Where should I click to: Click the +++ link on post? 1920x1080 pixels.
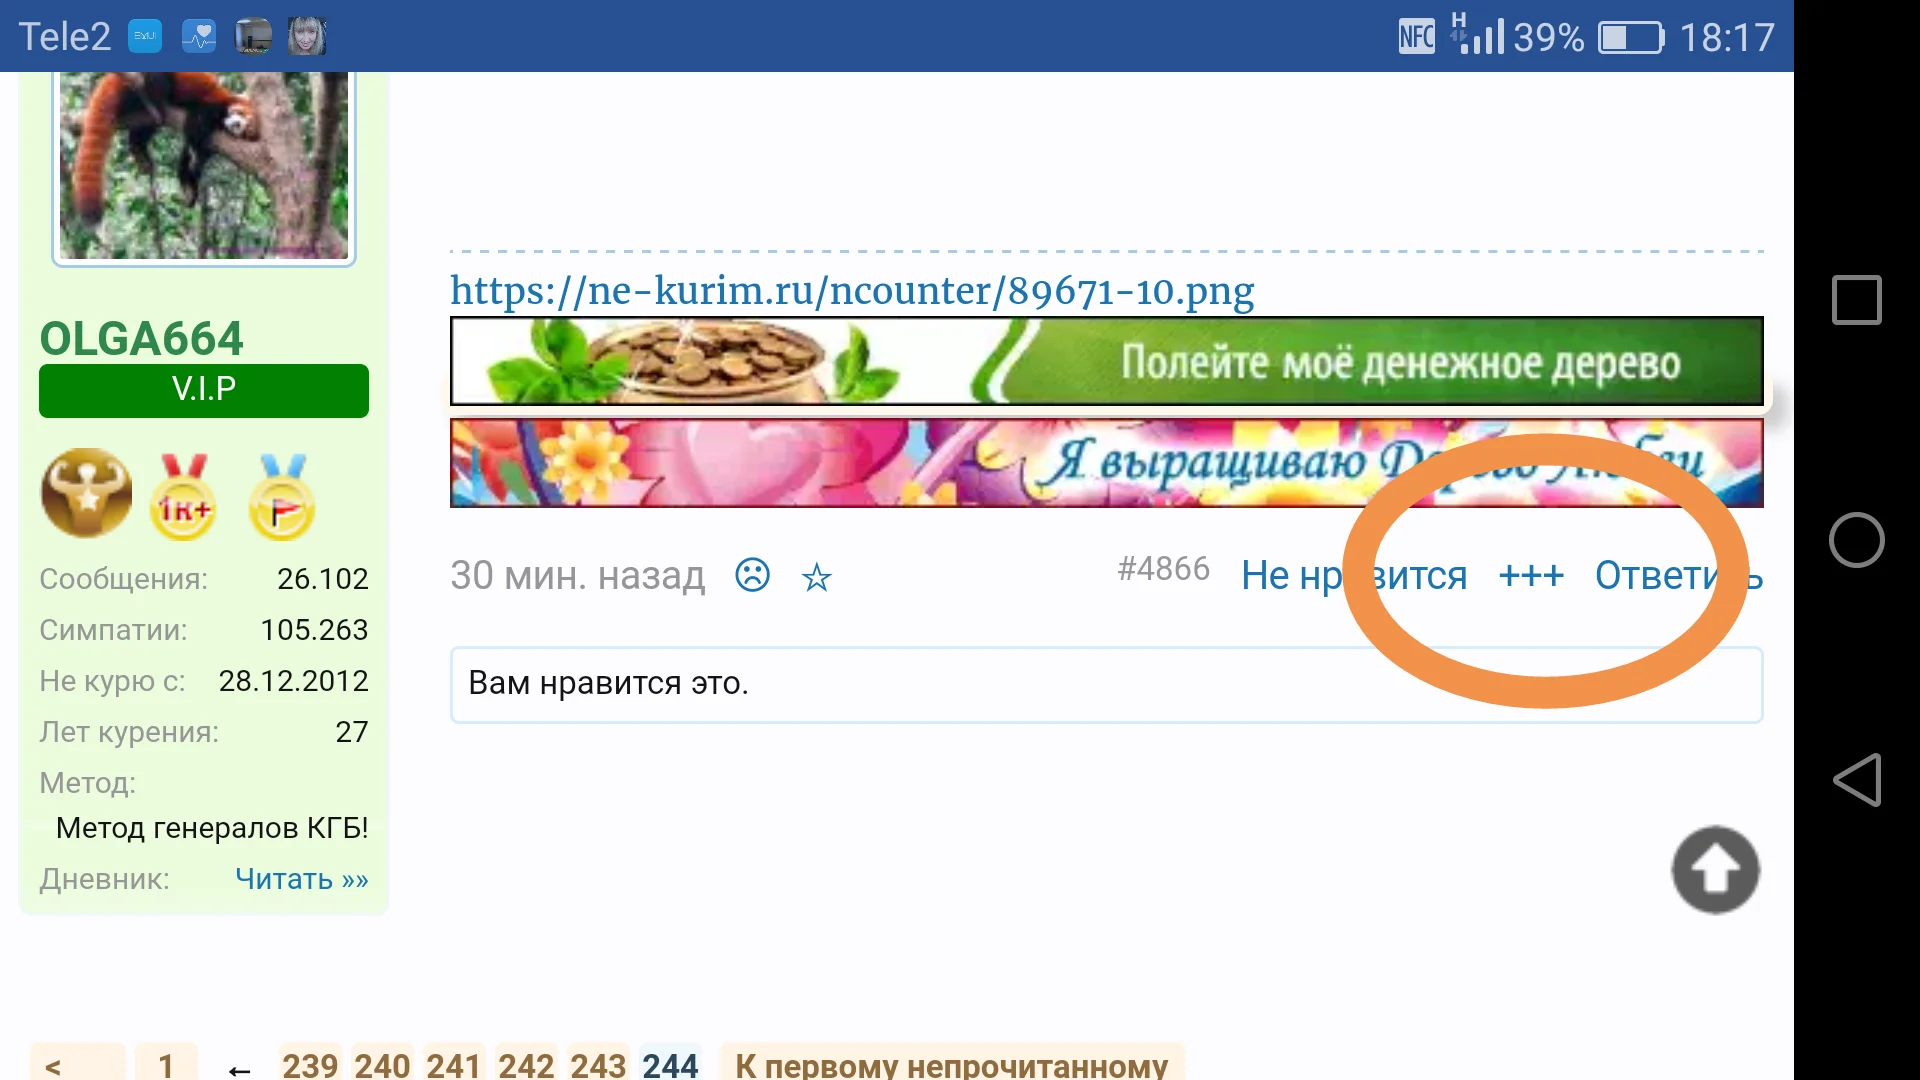[1531, 575]
